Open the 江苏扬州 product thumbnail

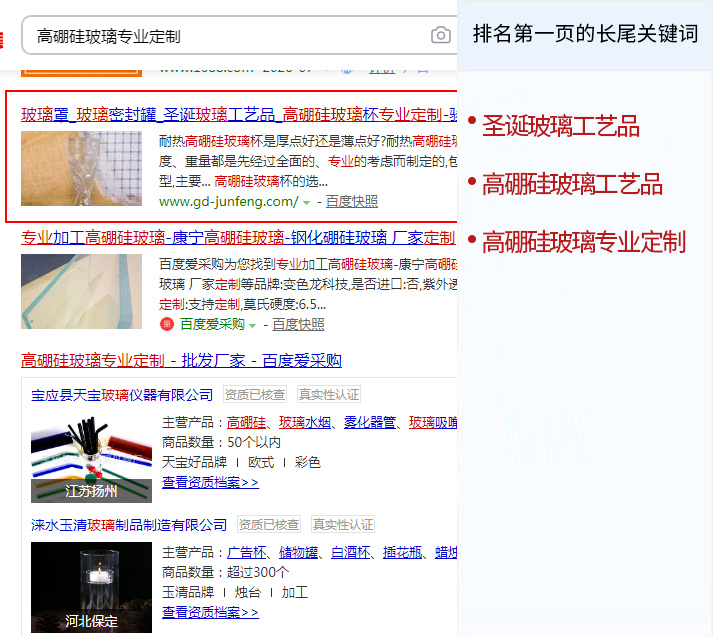91,458
